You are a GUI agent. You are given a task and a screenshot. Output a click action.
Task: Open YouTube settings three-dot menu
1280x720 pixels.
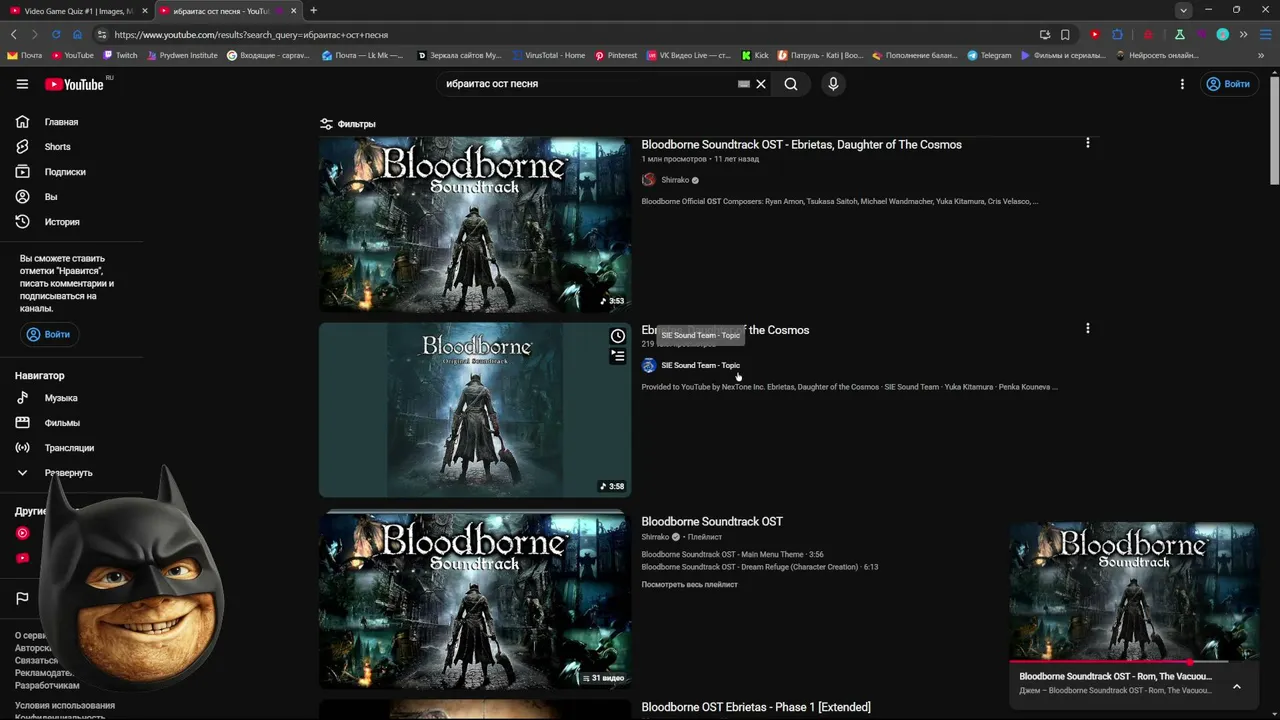coord(1182,84)
